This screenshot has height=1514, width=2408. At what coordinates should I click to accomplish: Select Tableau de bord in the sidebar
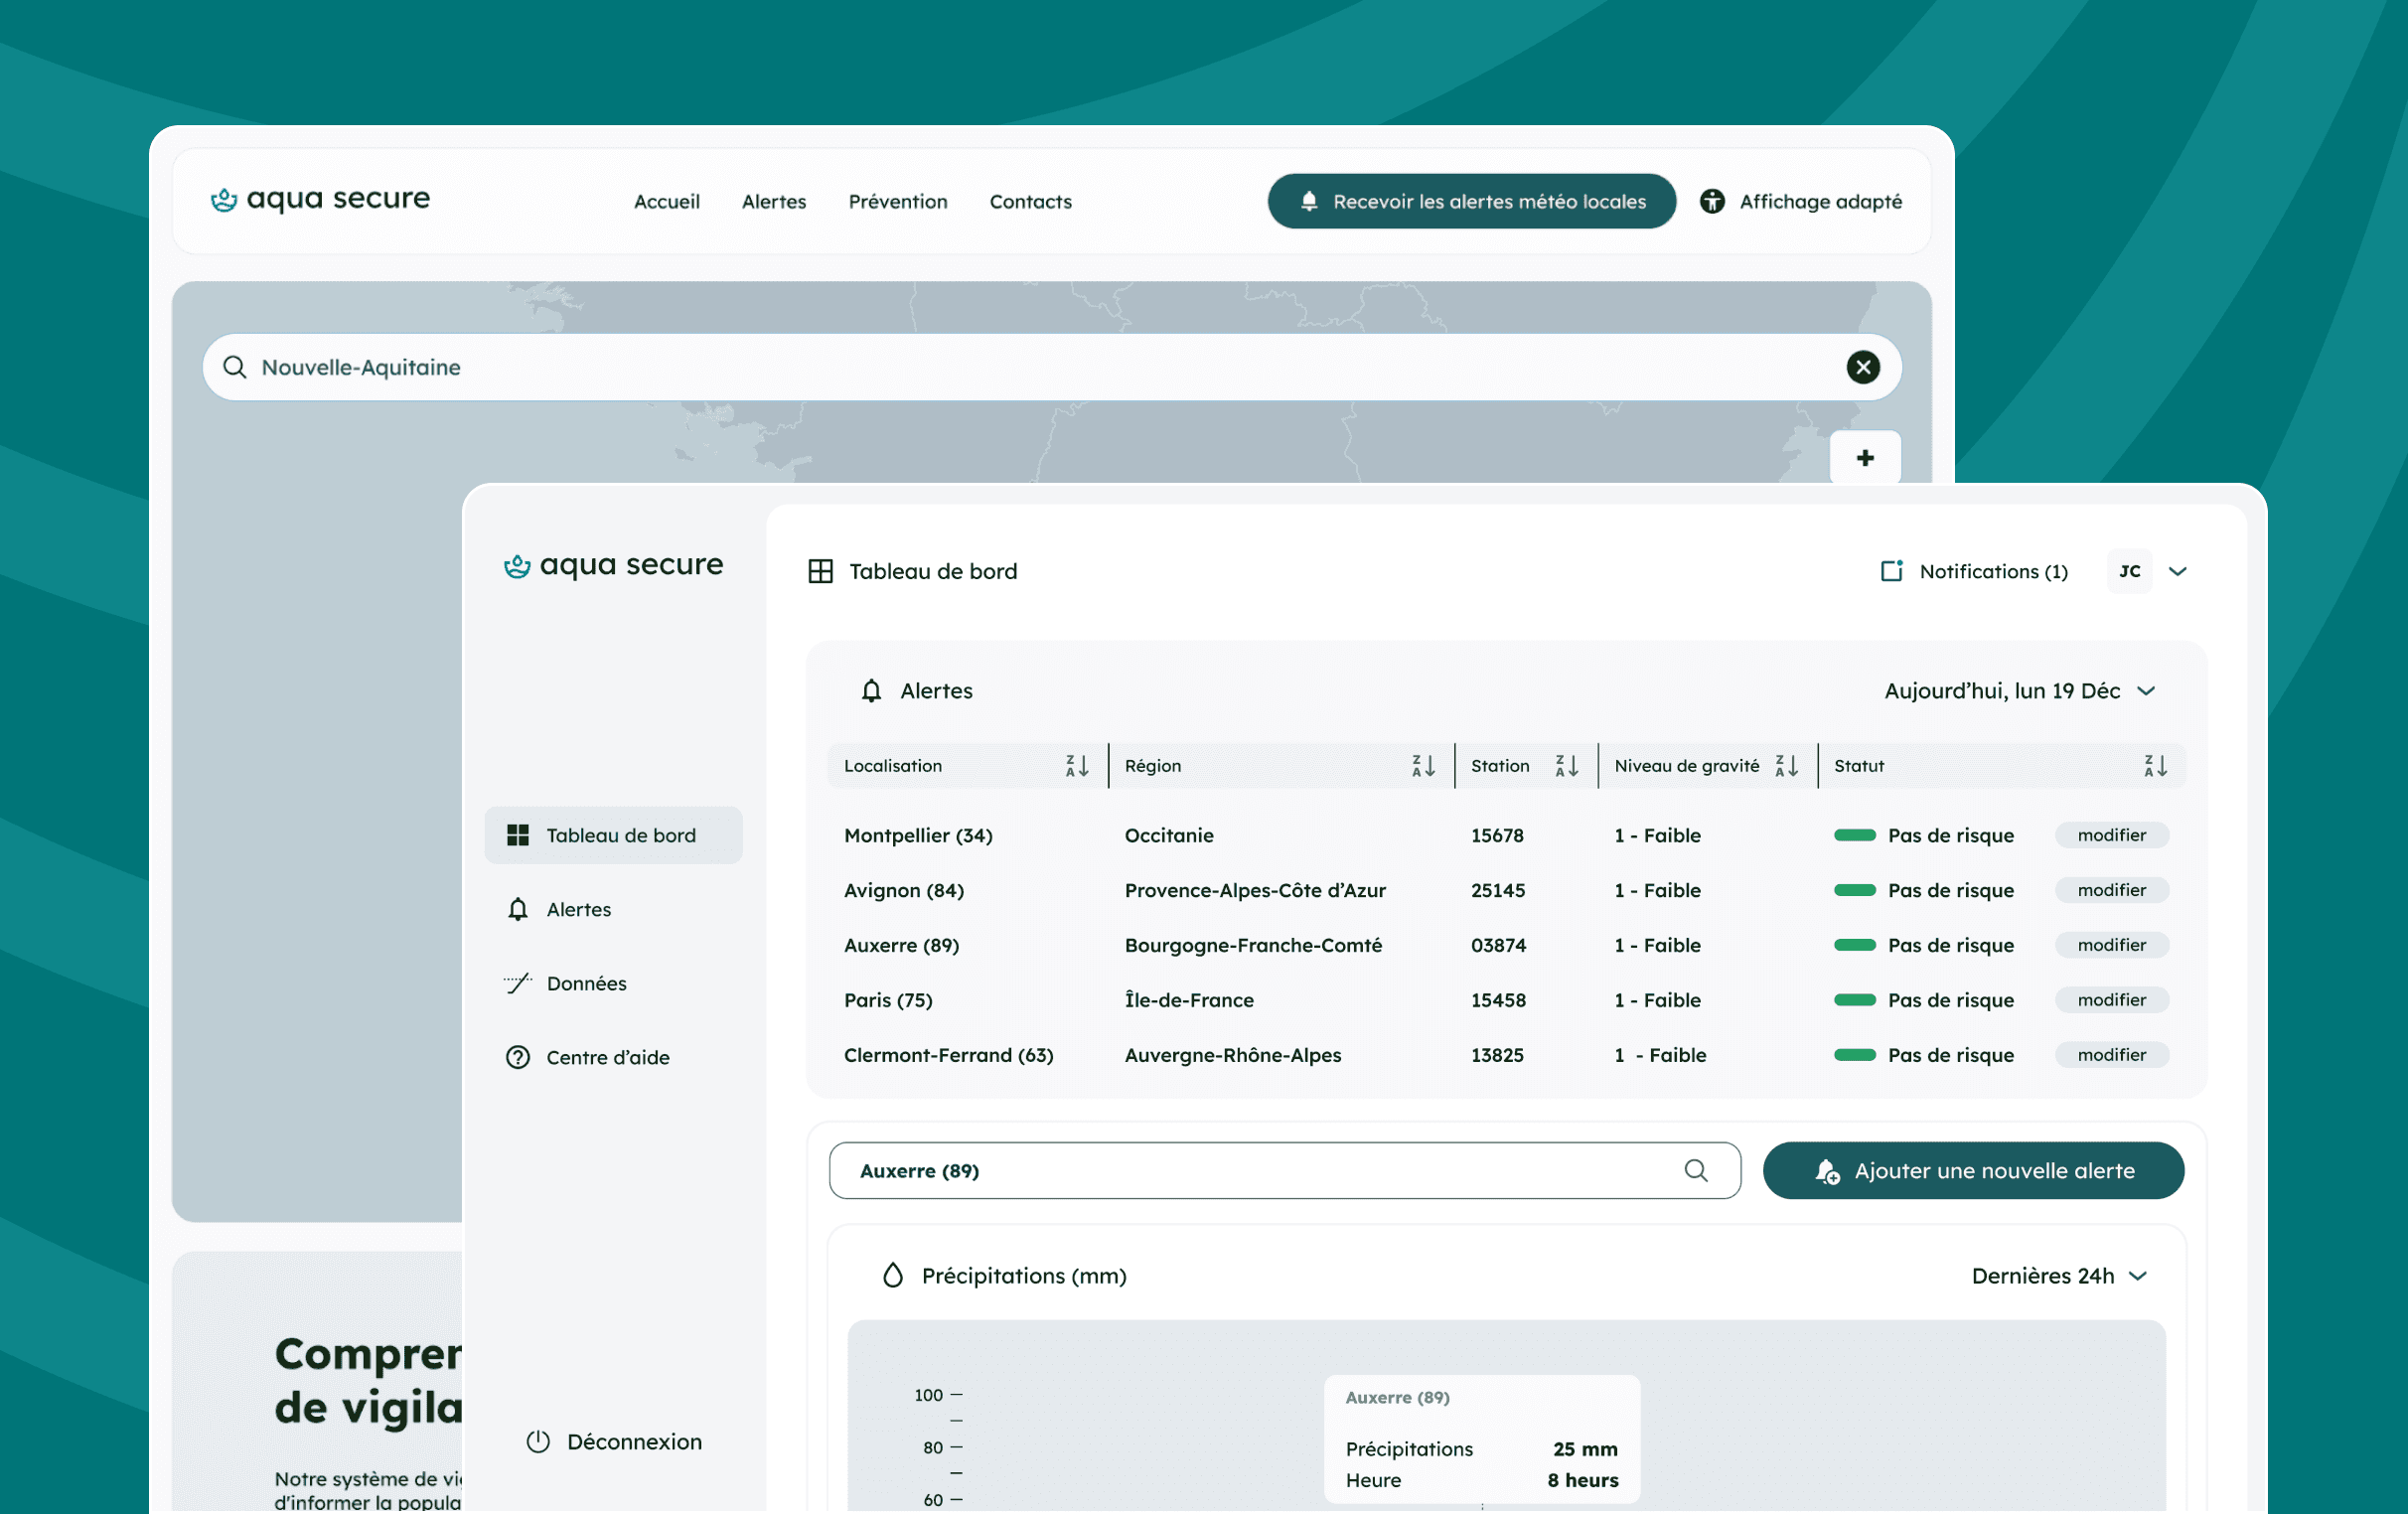tap(614, 835)
